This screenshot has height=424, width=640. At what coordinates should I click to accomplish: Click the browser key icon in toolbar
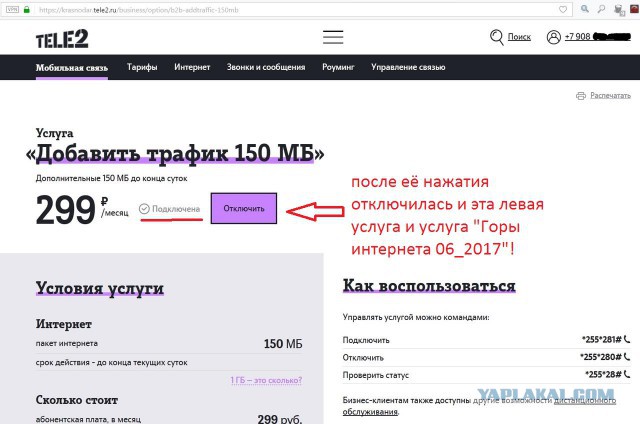[x=601, y=9]
